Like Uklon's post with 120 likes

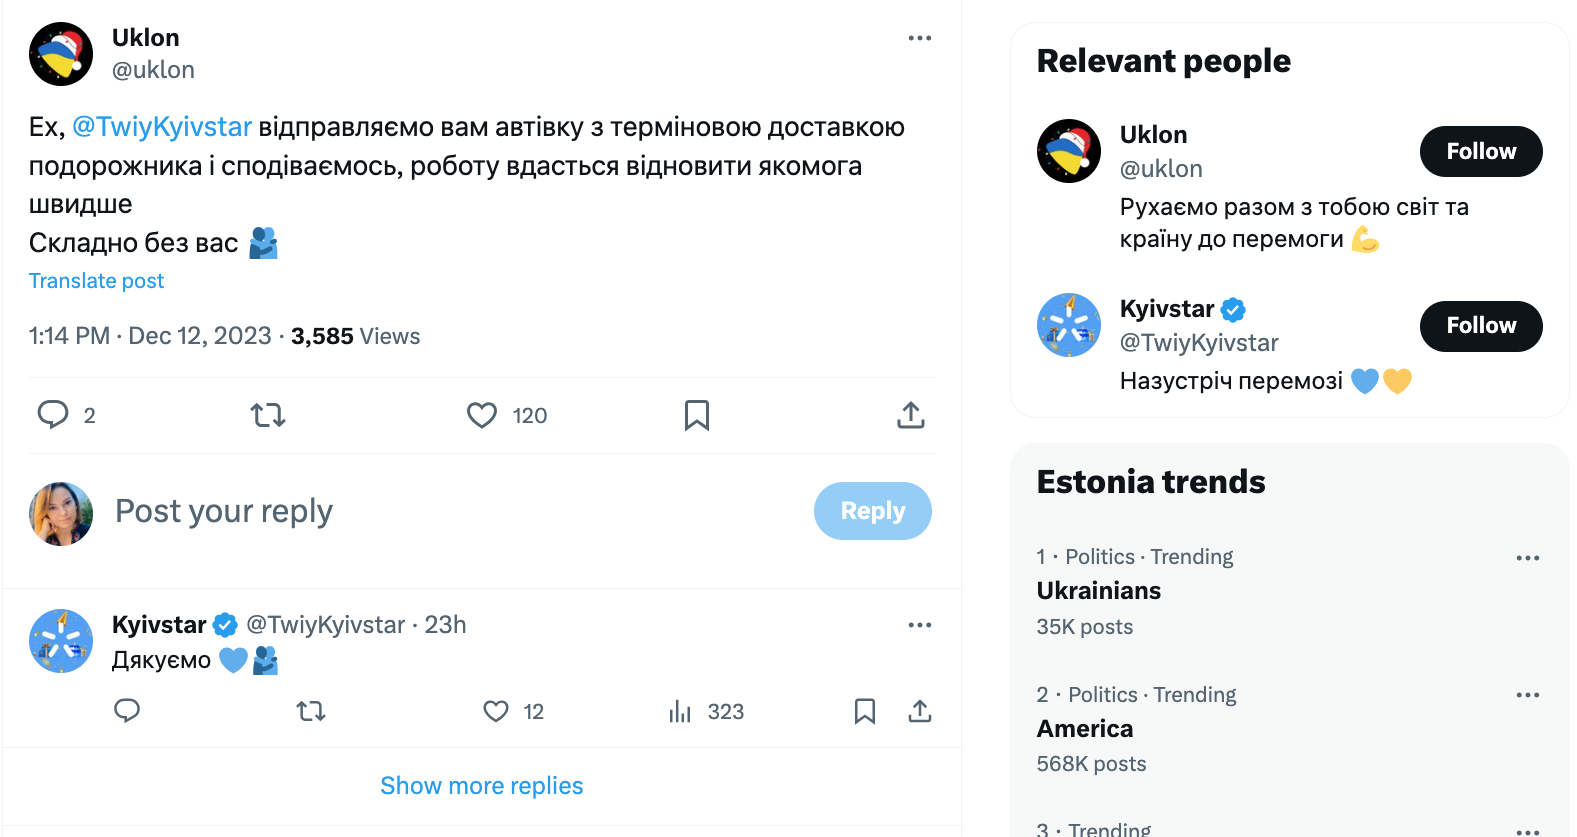[482, 415]
